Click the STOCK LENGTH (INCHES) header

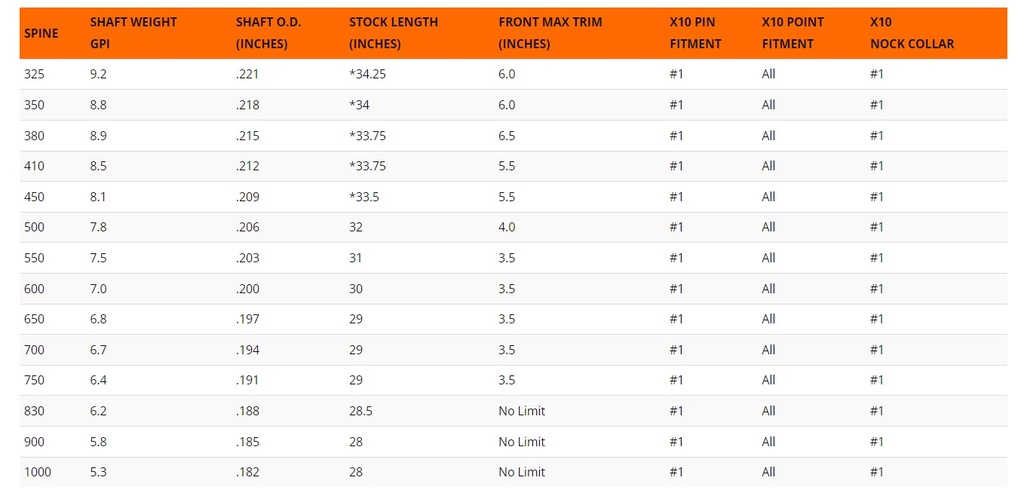pyautogui.click(x=392, y=33)
